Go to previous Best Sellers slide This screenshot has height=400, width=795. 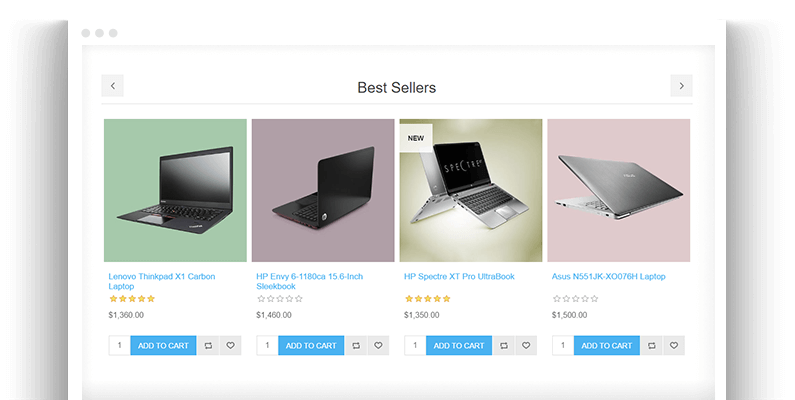click(x=113, y=86)
